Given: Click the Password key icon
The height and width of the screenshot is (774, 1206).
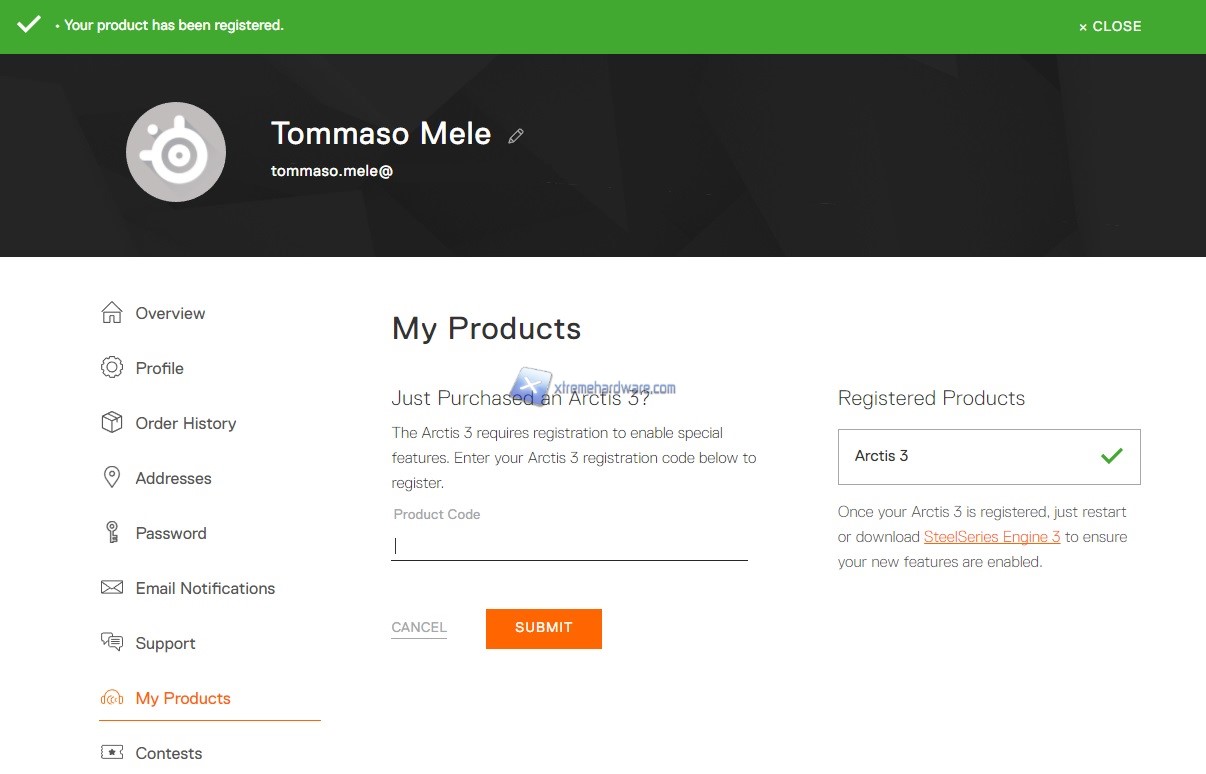Looking at the screenshot, I should 112,533.
